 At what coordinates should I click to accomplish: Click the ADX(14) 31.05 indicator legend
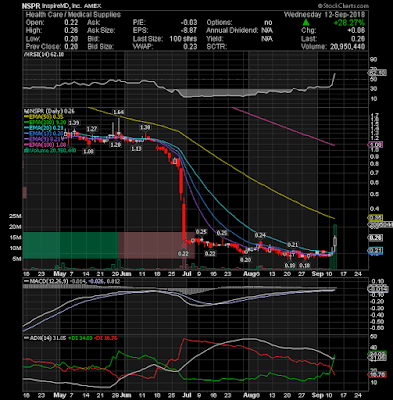coord(45,338)
